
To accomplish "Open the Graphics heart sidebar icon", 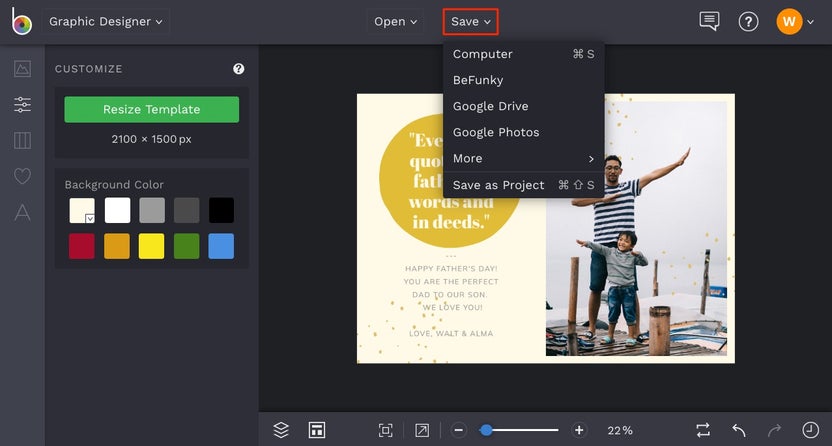I will 22,176.
